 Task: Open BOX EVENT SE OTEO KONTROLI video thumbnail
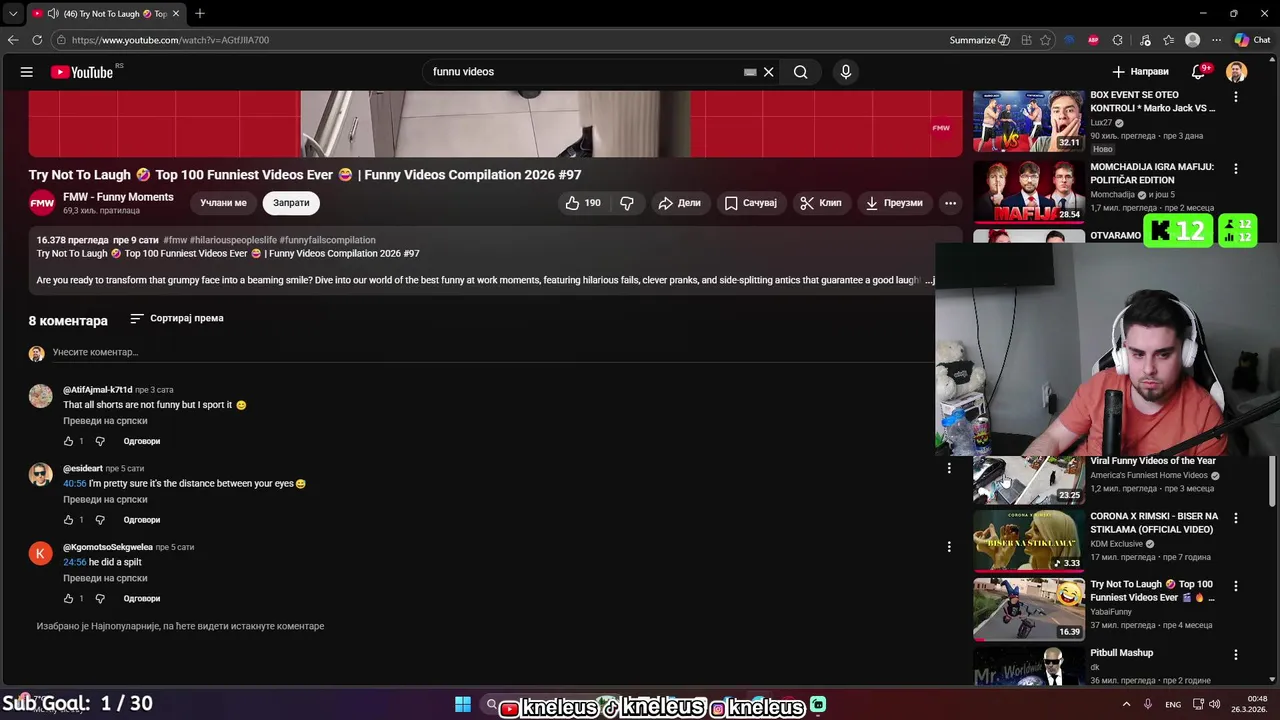pos(1028,120)
